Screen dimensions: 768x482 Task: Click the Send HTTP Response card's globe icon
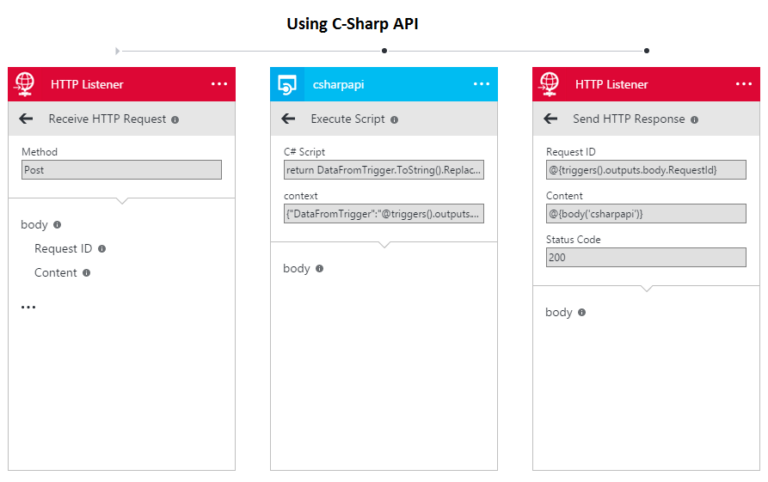point(549,84)
